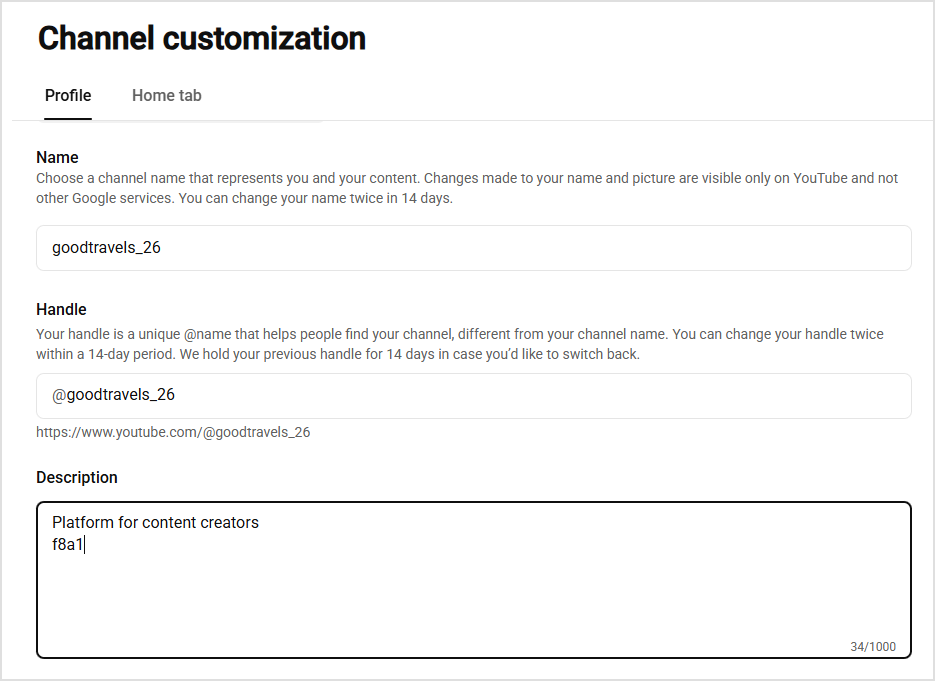Click the youtube.com/@goodtravels_26 URL under Handle
This screenshot has height=681, width=935.
pyautogui.click(x=173, y=432)
